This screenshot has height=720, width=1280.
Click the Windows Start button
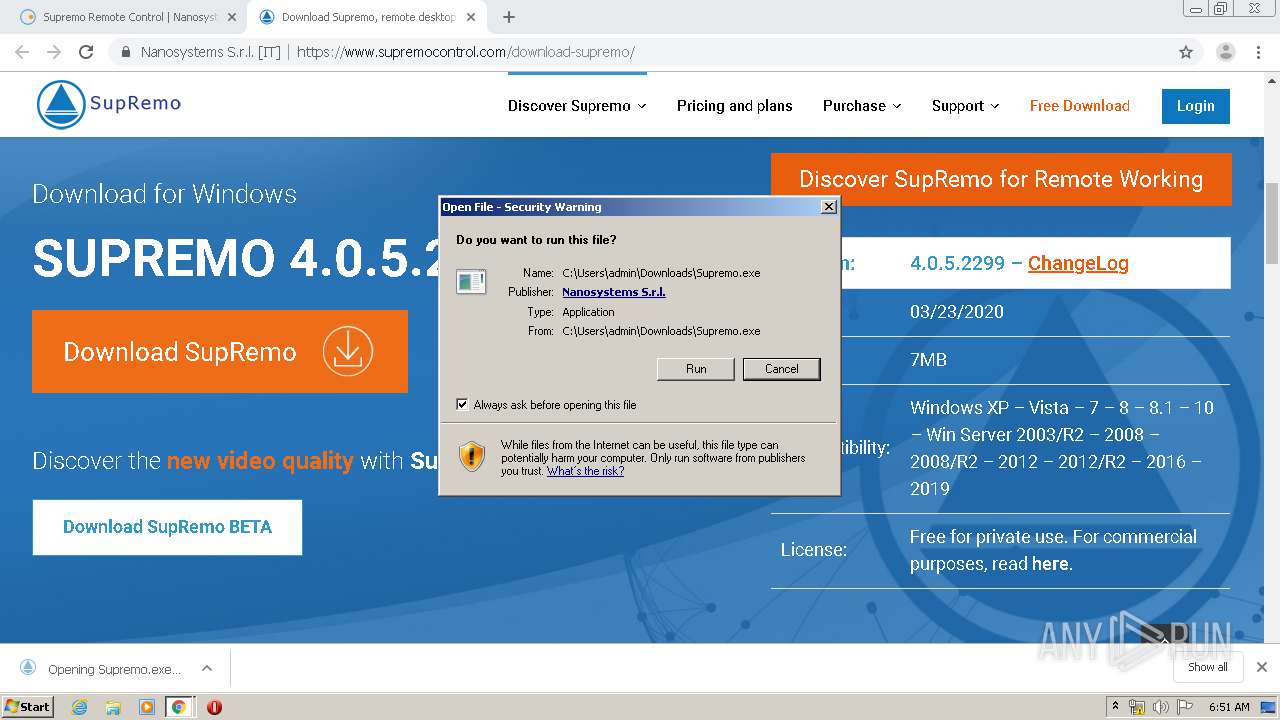pyautogui.click(x=27, y=707)
